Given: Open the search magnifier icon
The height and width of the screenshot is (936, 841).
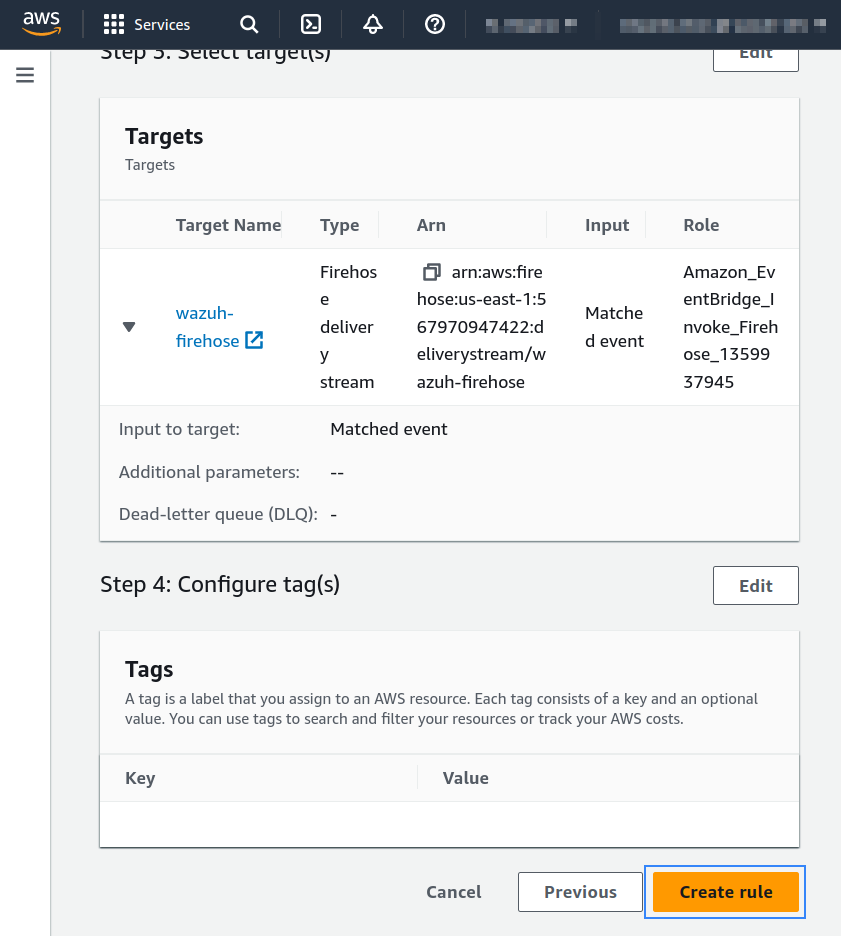Looking at the screenshot, I should click(x=249, y=24).
